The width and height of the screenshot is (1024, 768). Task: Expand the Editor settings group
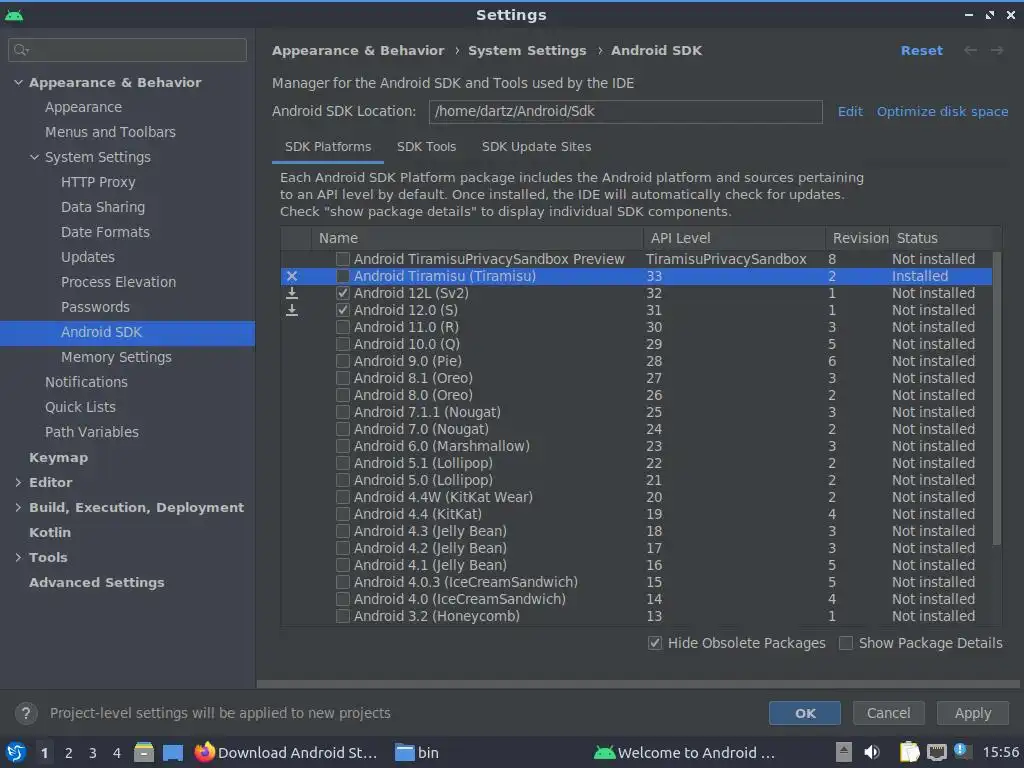(x=18, y=483)
